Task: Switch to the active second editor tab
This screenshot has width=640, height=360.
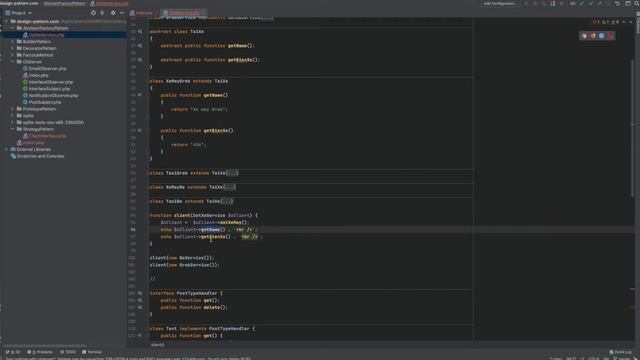Action: tap(183, 13)
